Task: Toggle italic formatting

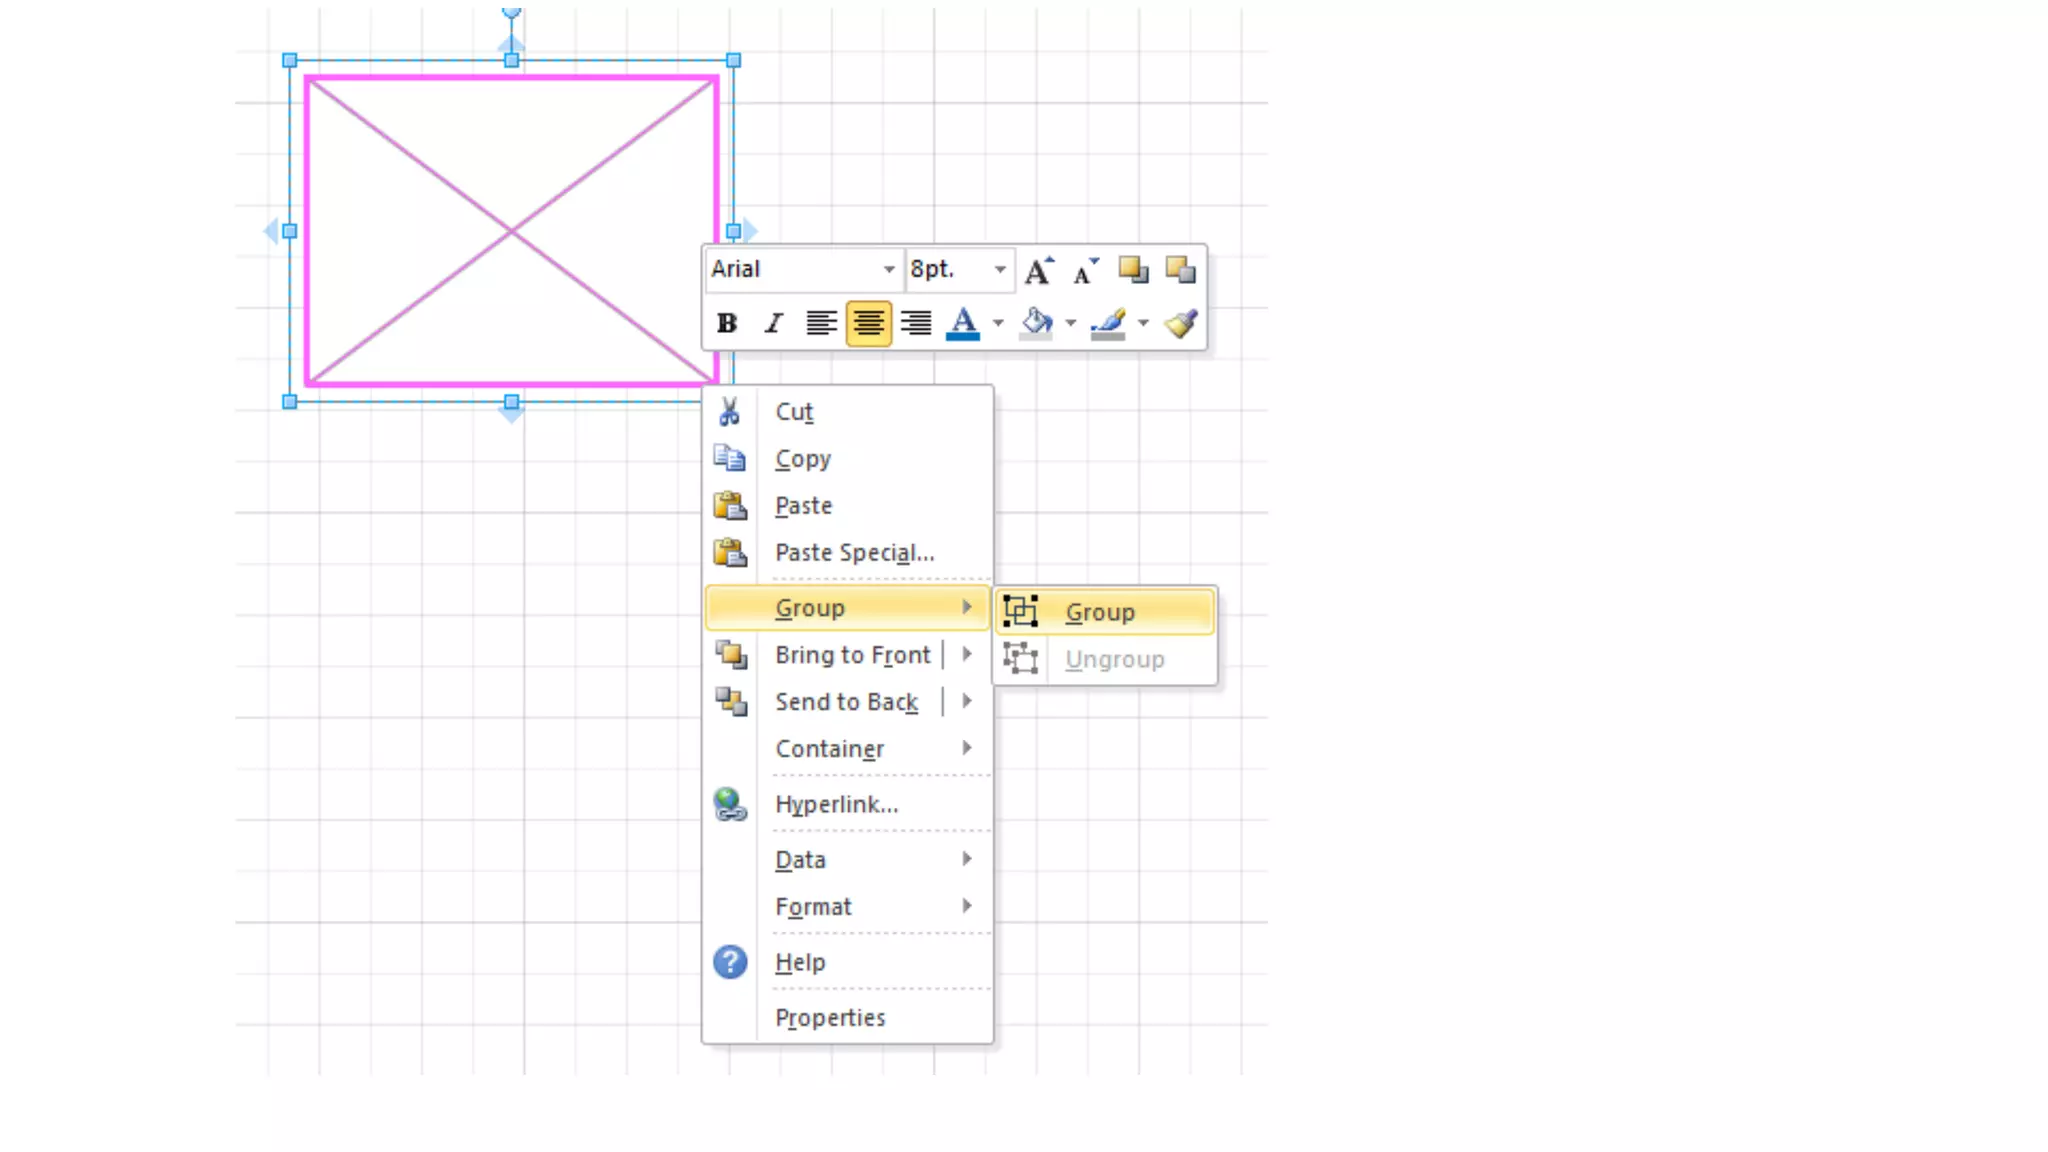Action: pyautogui.click(x=773, y=323)
